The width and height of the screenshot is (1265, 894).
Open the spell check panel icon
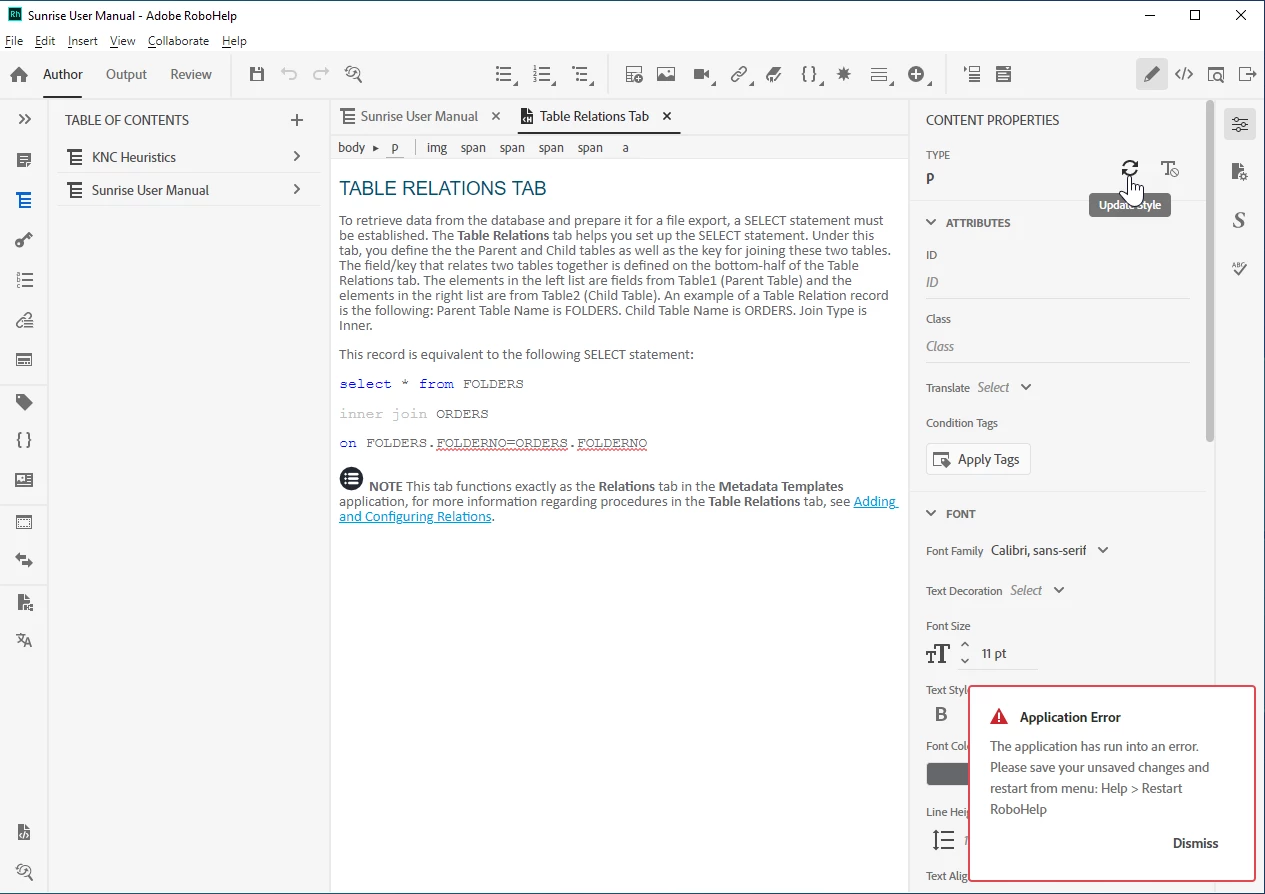tap(1240, 268)
